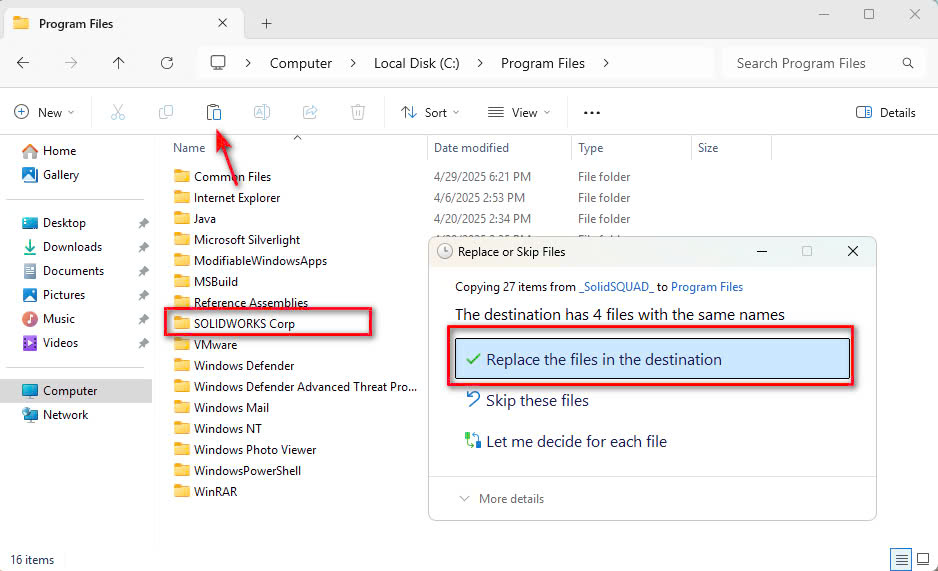This screenshot has height=571, width=938.
Task: Click the search magnifier icon
Action: click(x=907, y=63)
